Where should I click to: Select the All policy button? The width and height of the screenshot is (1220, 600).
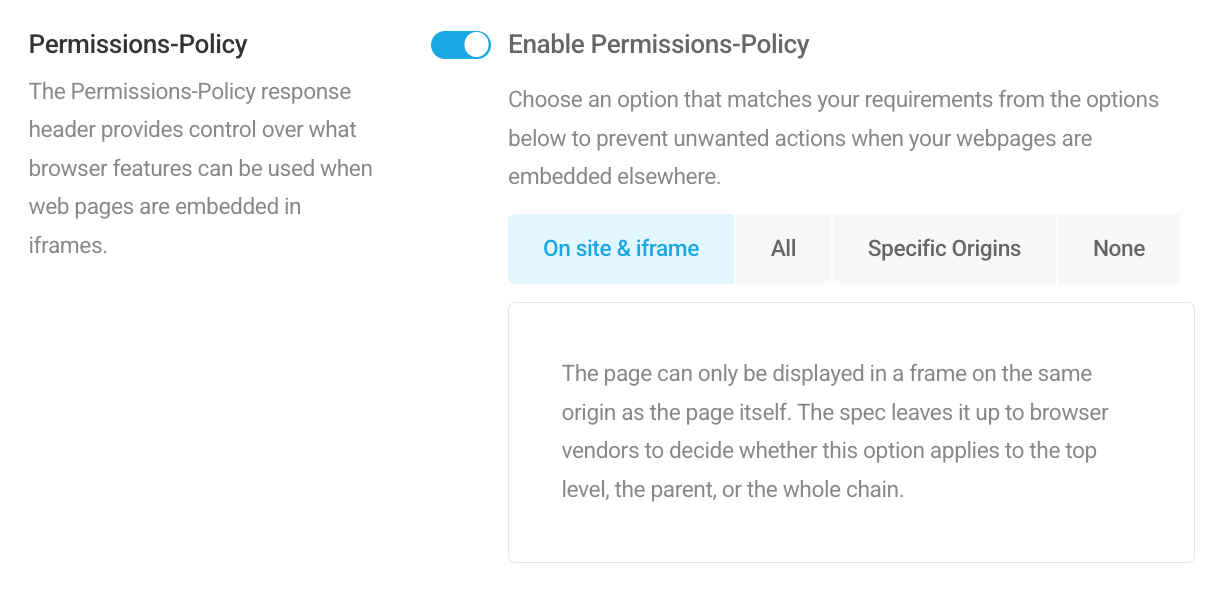click(783, 248)
